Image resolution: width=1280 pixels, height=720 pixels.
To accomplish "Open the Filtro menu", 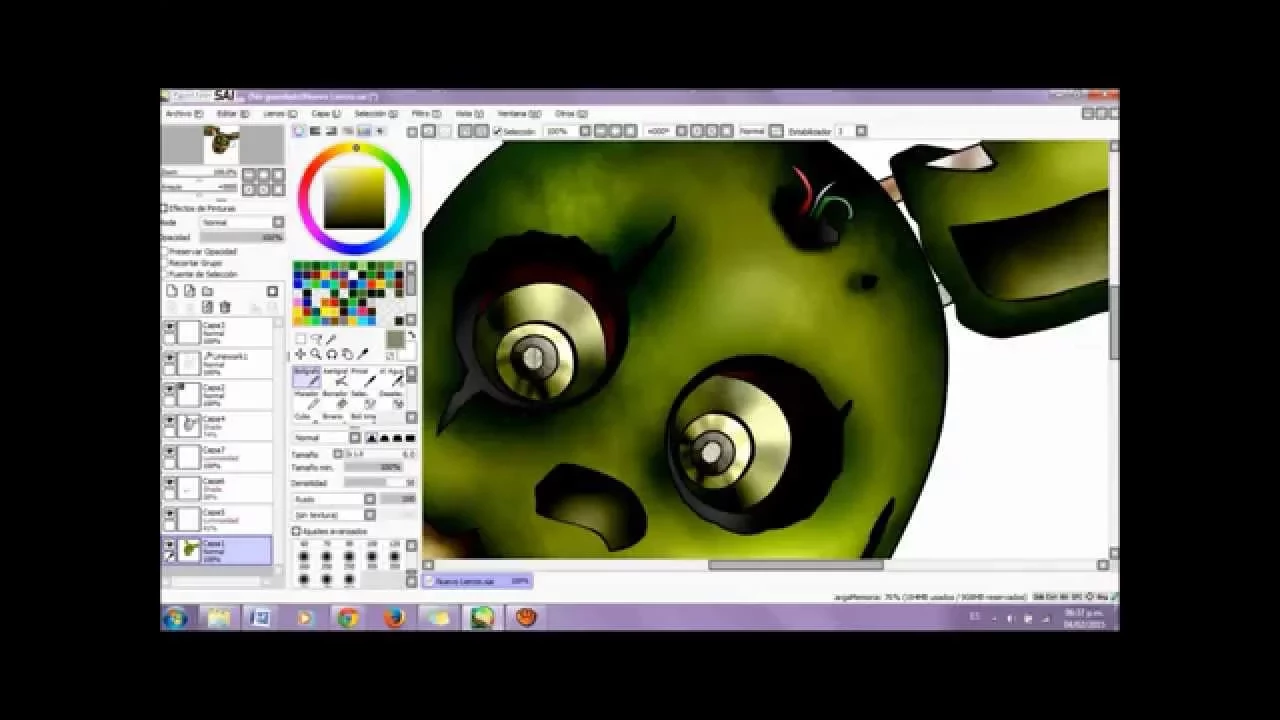I will click(426, 114).
